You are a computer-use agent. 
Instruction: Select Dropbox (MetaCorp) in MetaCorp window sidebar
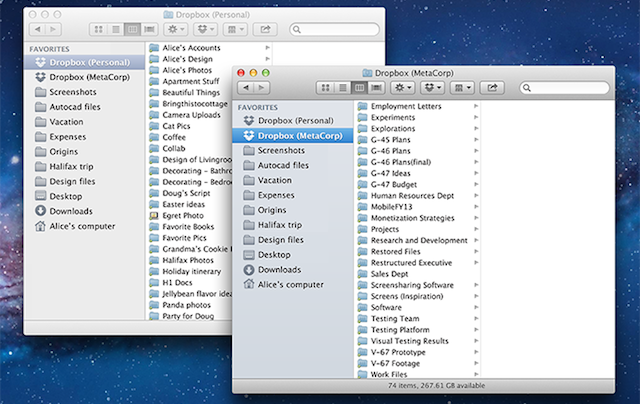click(293, 135)
